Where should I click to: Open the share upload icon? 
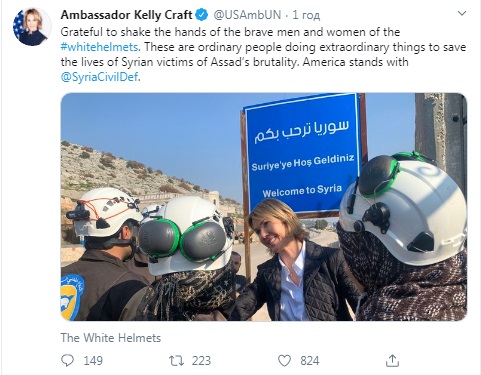[392, 361]
